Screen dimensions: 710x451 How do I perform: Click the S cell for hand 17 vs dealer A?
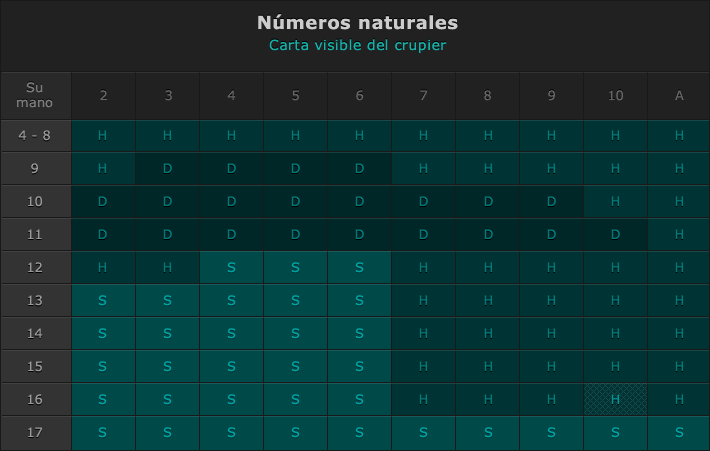(679, 433)
